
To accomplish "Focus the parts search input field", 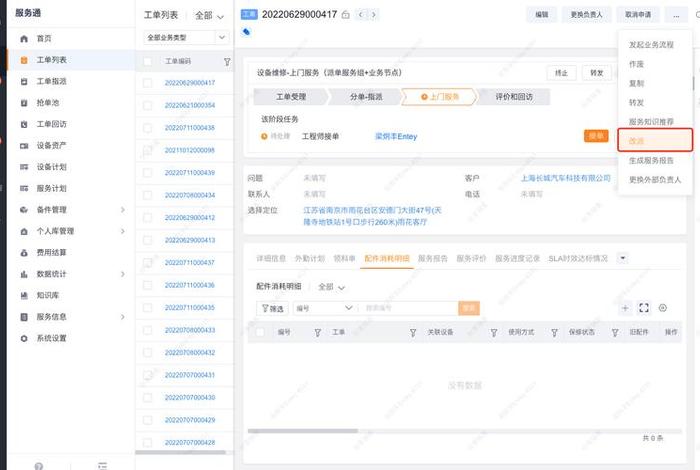I will [408, 308].
